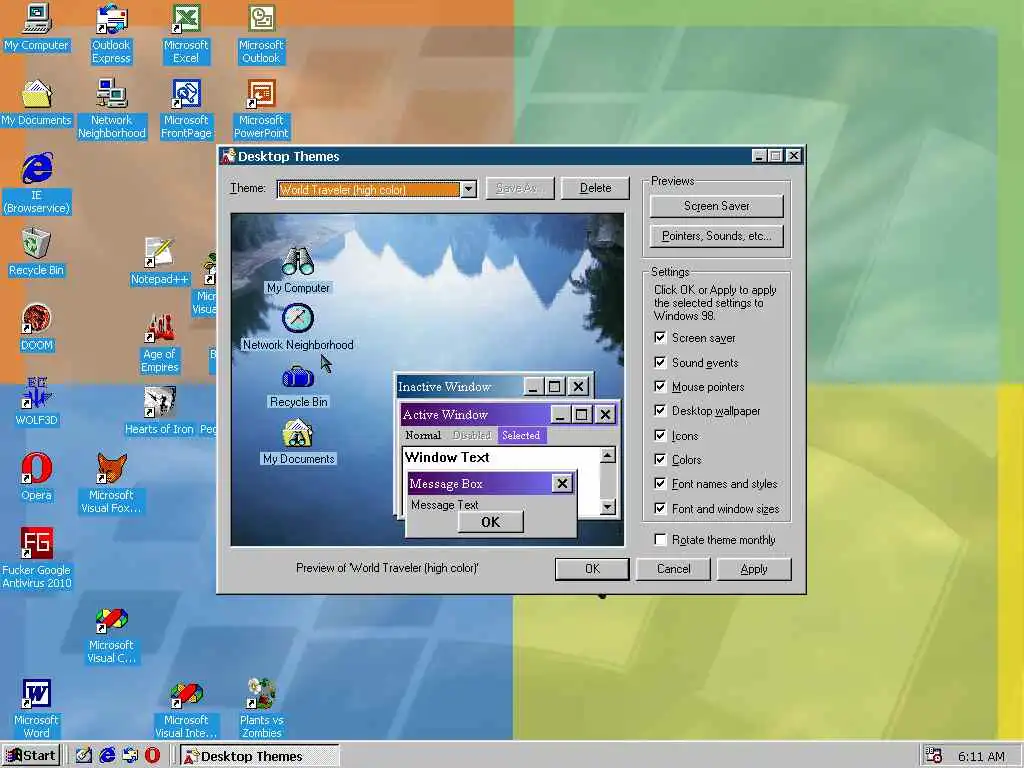
Task: Click the system tray scheduler icon
Action: pos(934,756)
